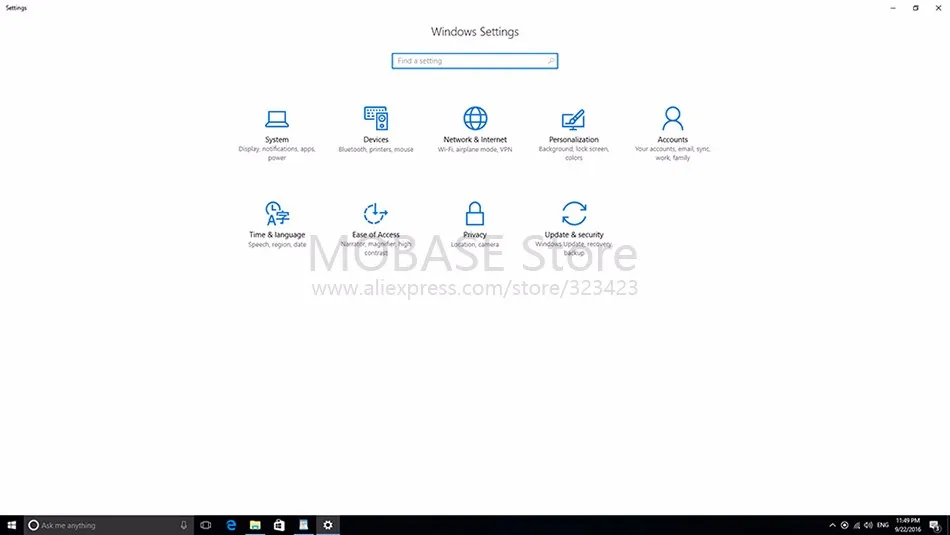The height and width of the screenshot is (535, 950).
Task: Open the Store app from the taskbar
Action: pyautogui.click(x=279, y=525)
